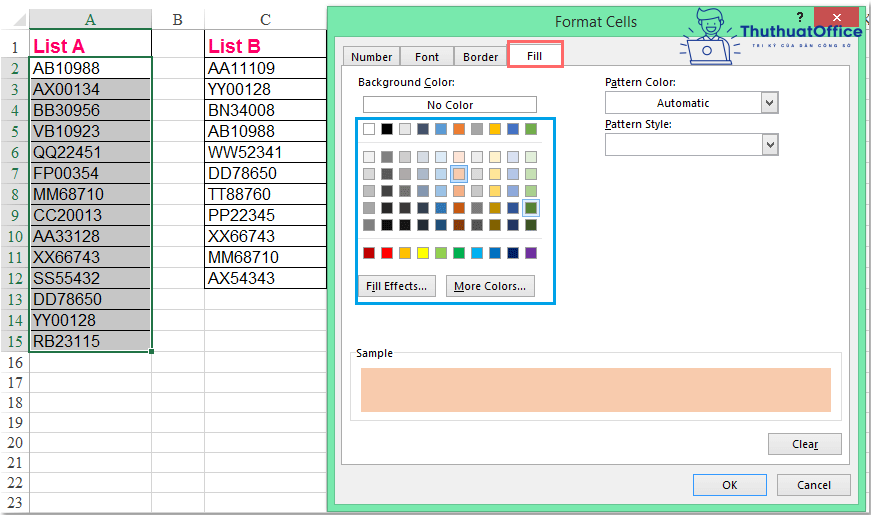Pick the dark navy standard color
This screenshot has width=871, height=515.
click(x=513, y=253)
